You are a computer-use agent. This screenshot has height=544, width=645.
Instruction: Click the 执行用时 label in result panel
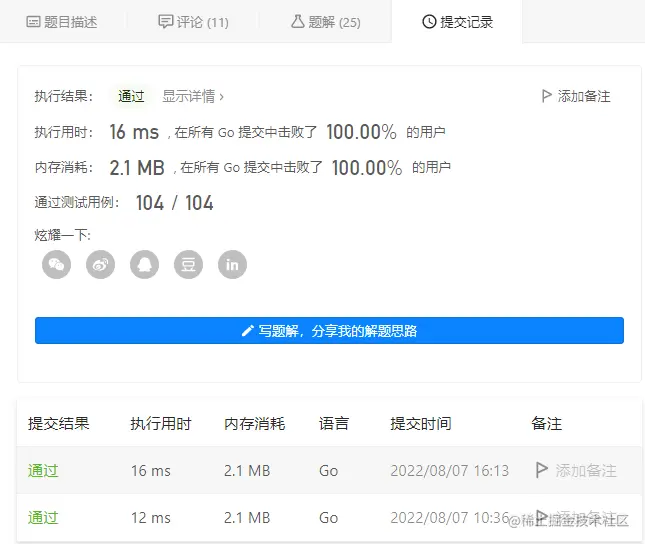click(x=64, y=132)
